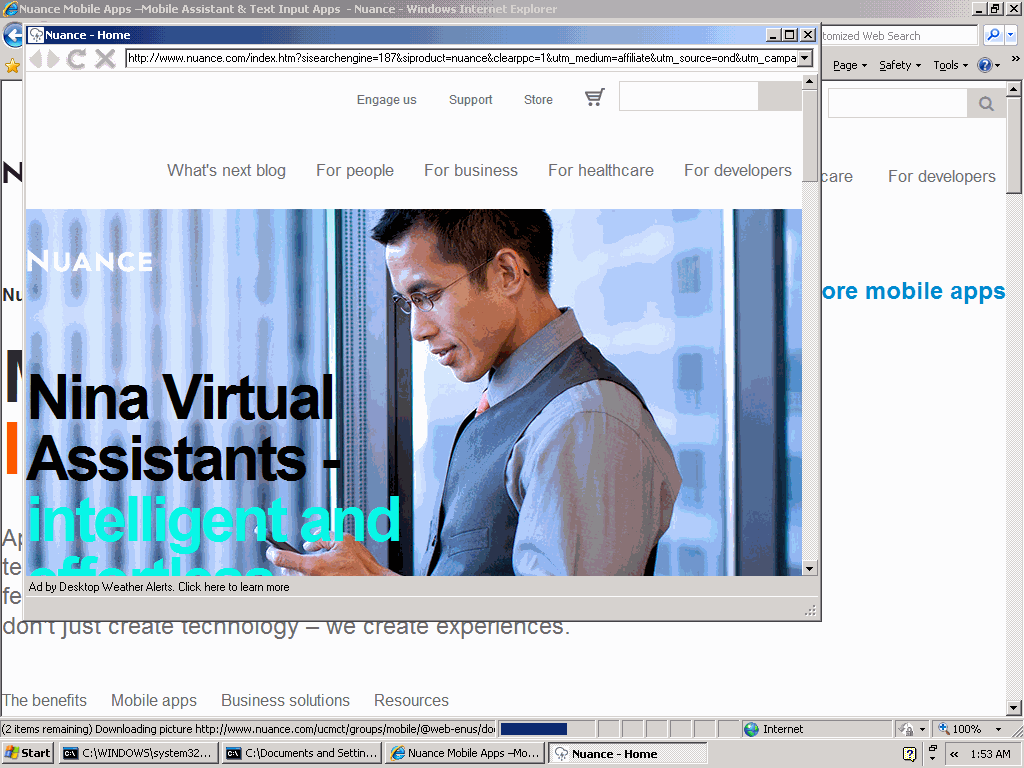Image resolution: width=1024 pixels, height=768 pixels.
Task: Select For developers on the background page
Action: click(x=941, y=176)
